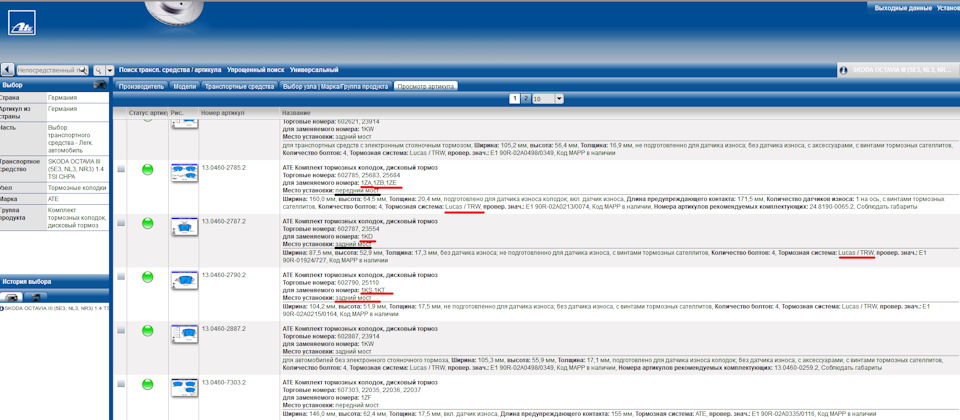
Task: Tick checkbox for article 13.0460-2785.2
Action: [121, 170]
